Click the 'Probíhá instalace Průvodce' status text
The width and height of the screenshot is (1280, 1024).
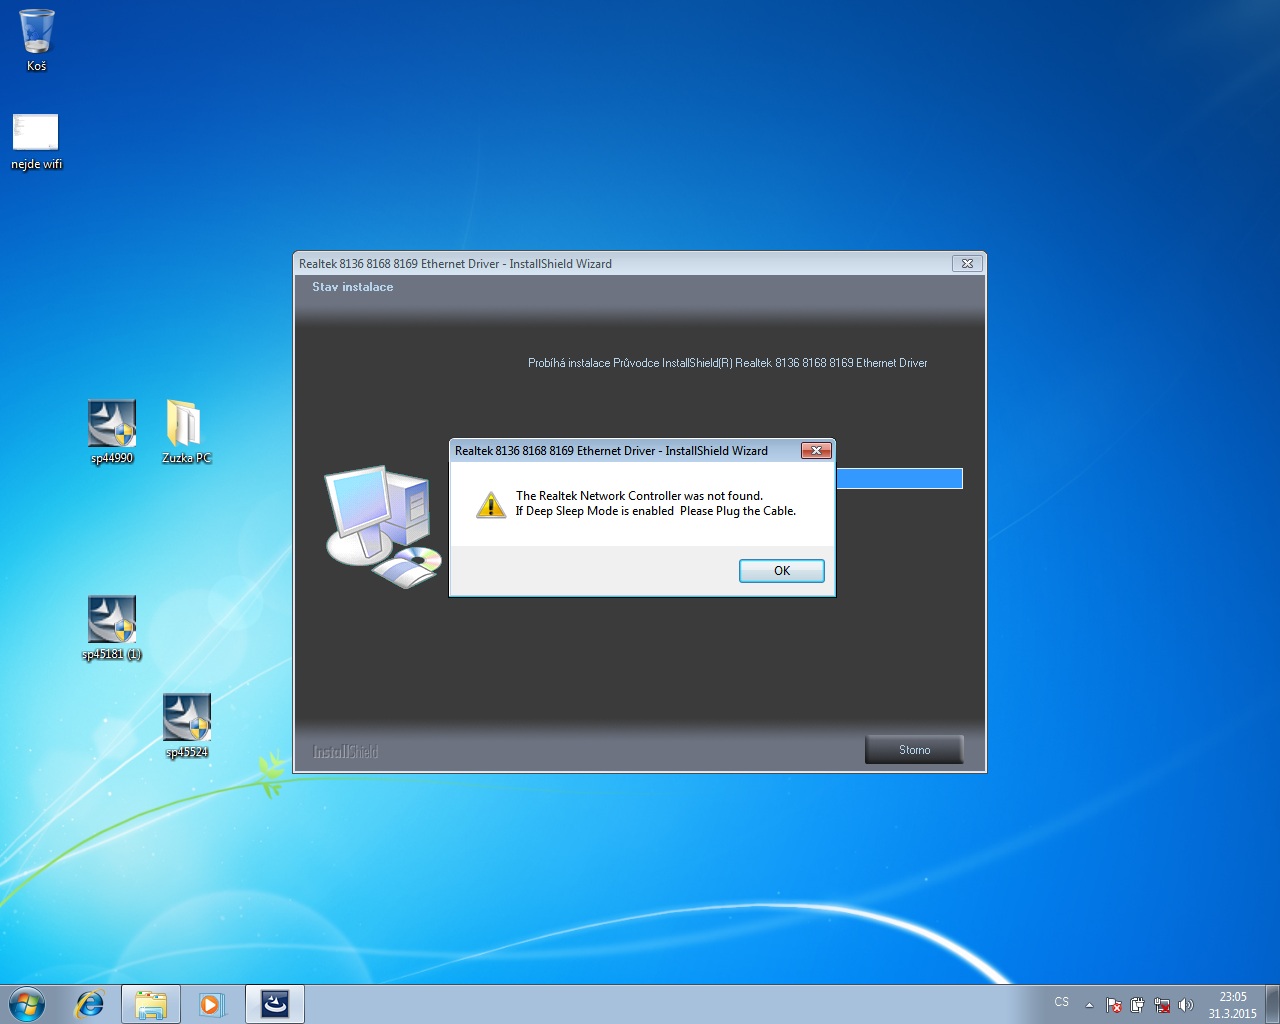[727, 363]
